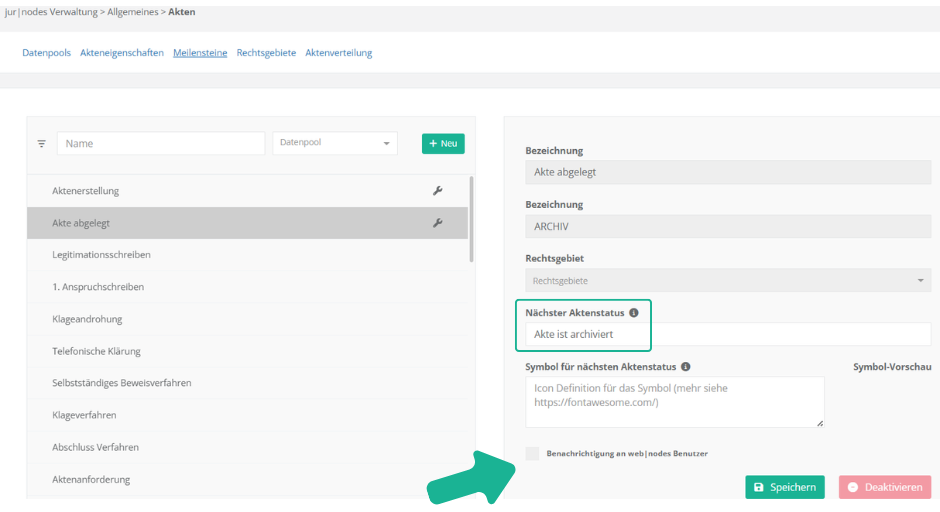This screenshot has width=940, height=512.
Task: Click info icon next to Nächster Aktenstatus
Action: (634, 313)
